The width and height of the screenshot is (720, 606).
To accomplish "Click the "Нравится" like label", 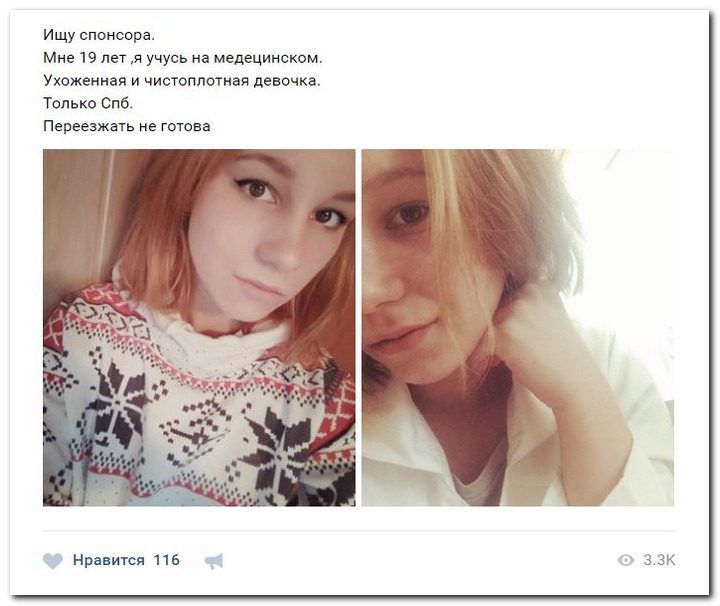I will [108, 560].
